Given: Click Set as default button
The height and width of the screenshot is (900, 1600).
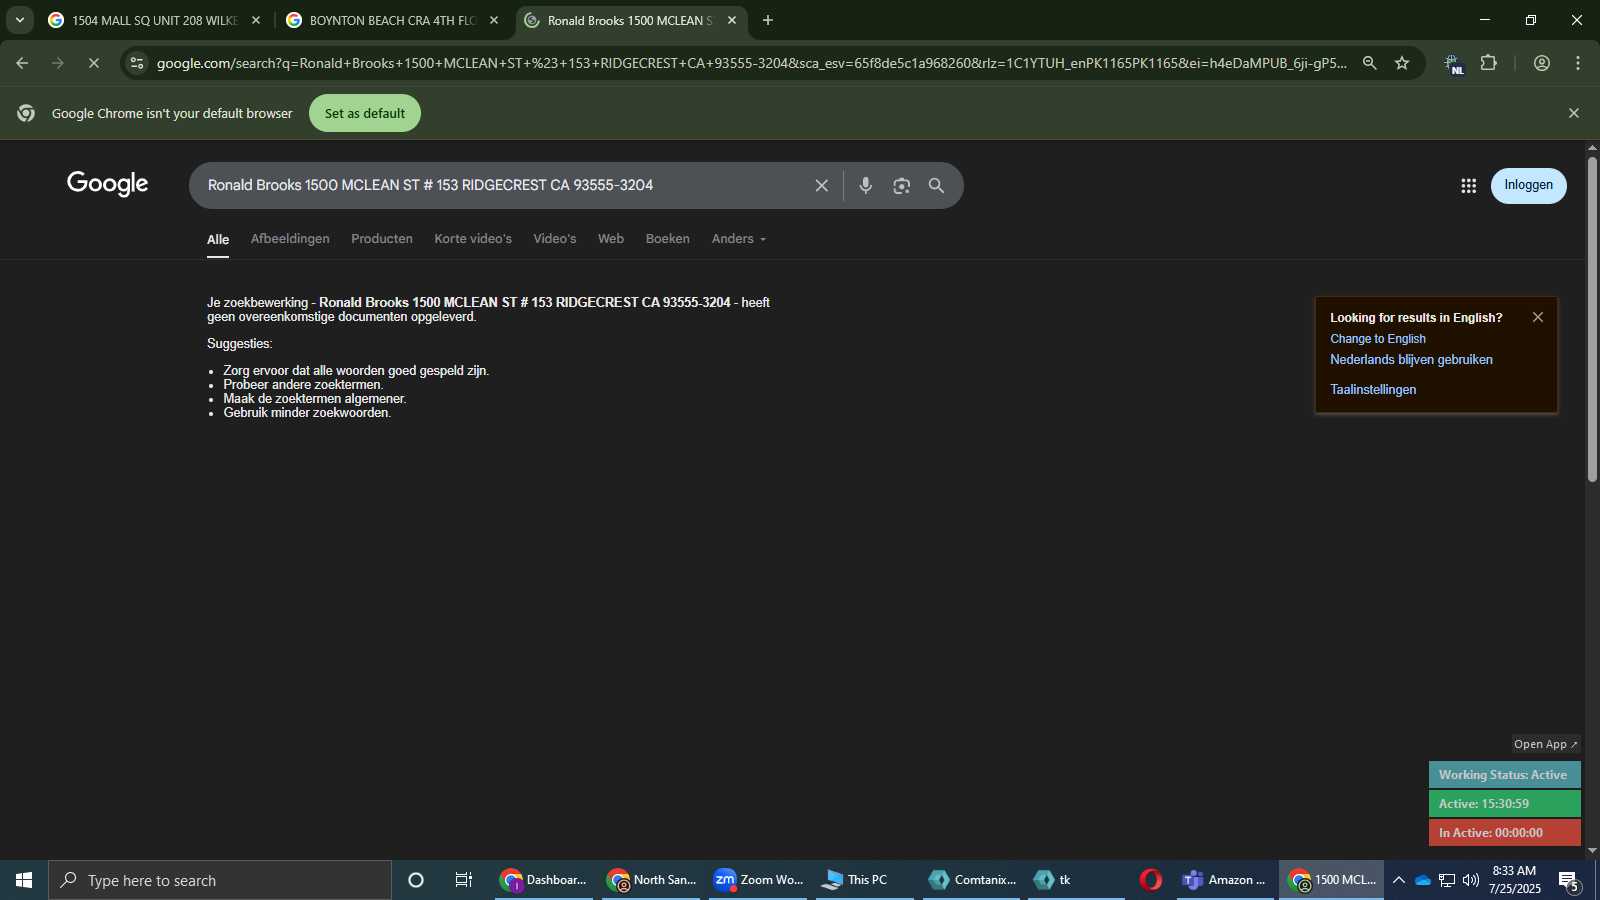Looking at the screenshot, I should [365, 113].
